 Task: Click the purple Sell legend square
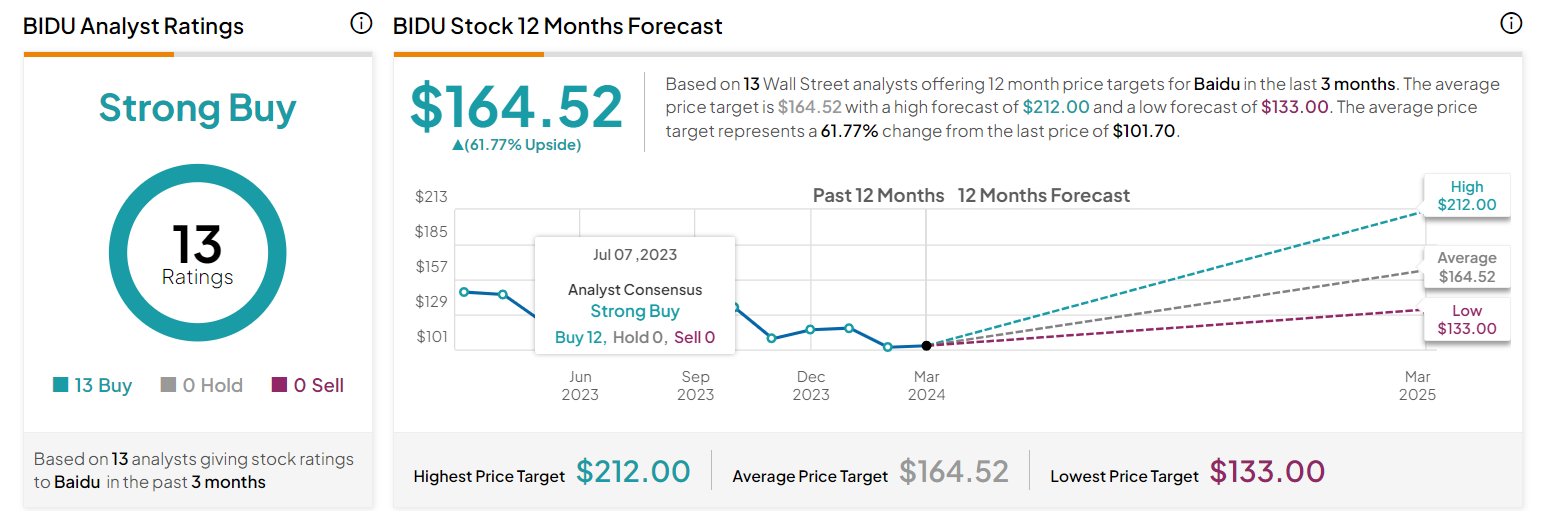[x=279, y=385]
